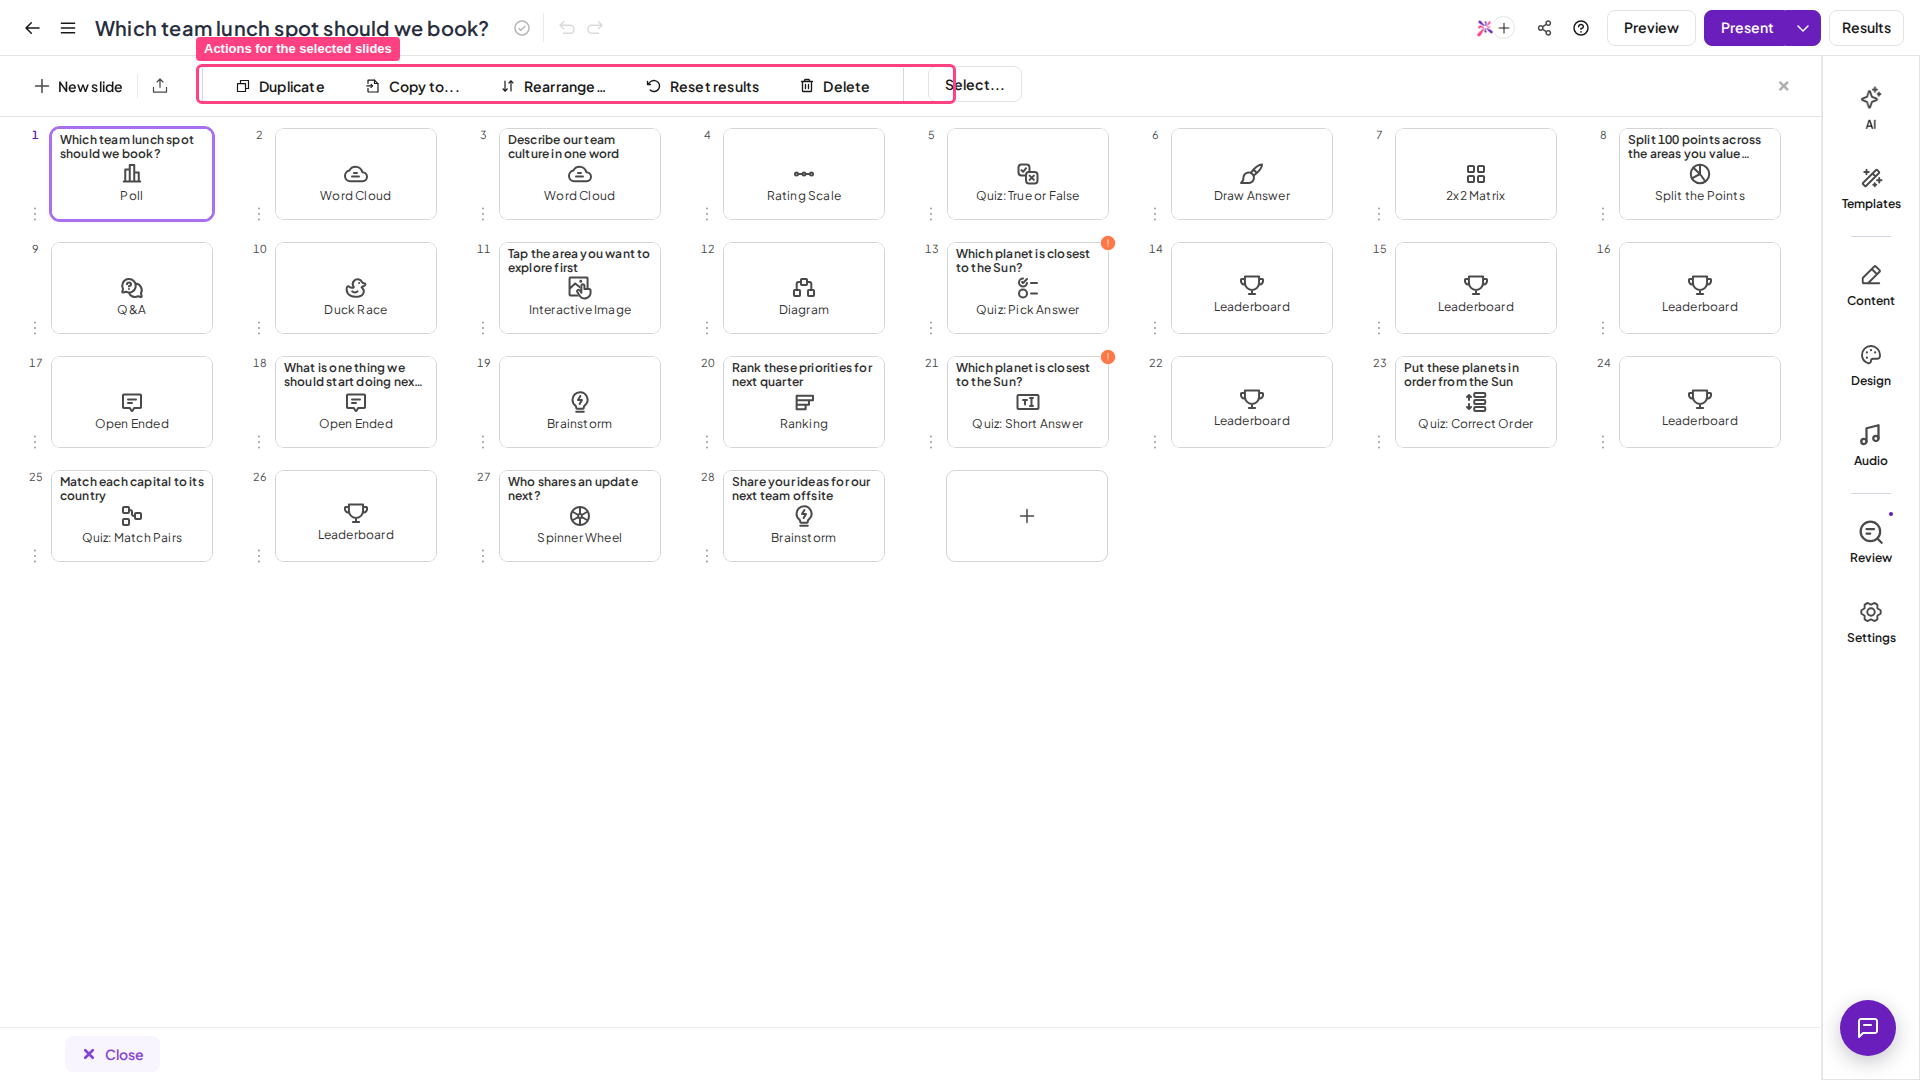Delete the selected slides
Viewport: 1920px width, 1080px height.
[x=834, y=87]
